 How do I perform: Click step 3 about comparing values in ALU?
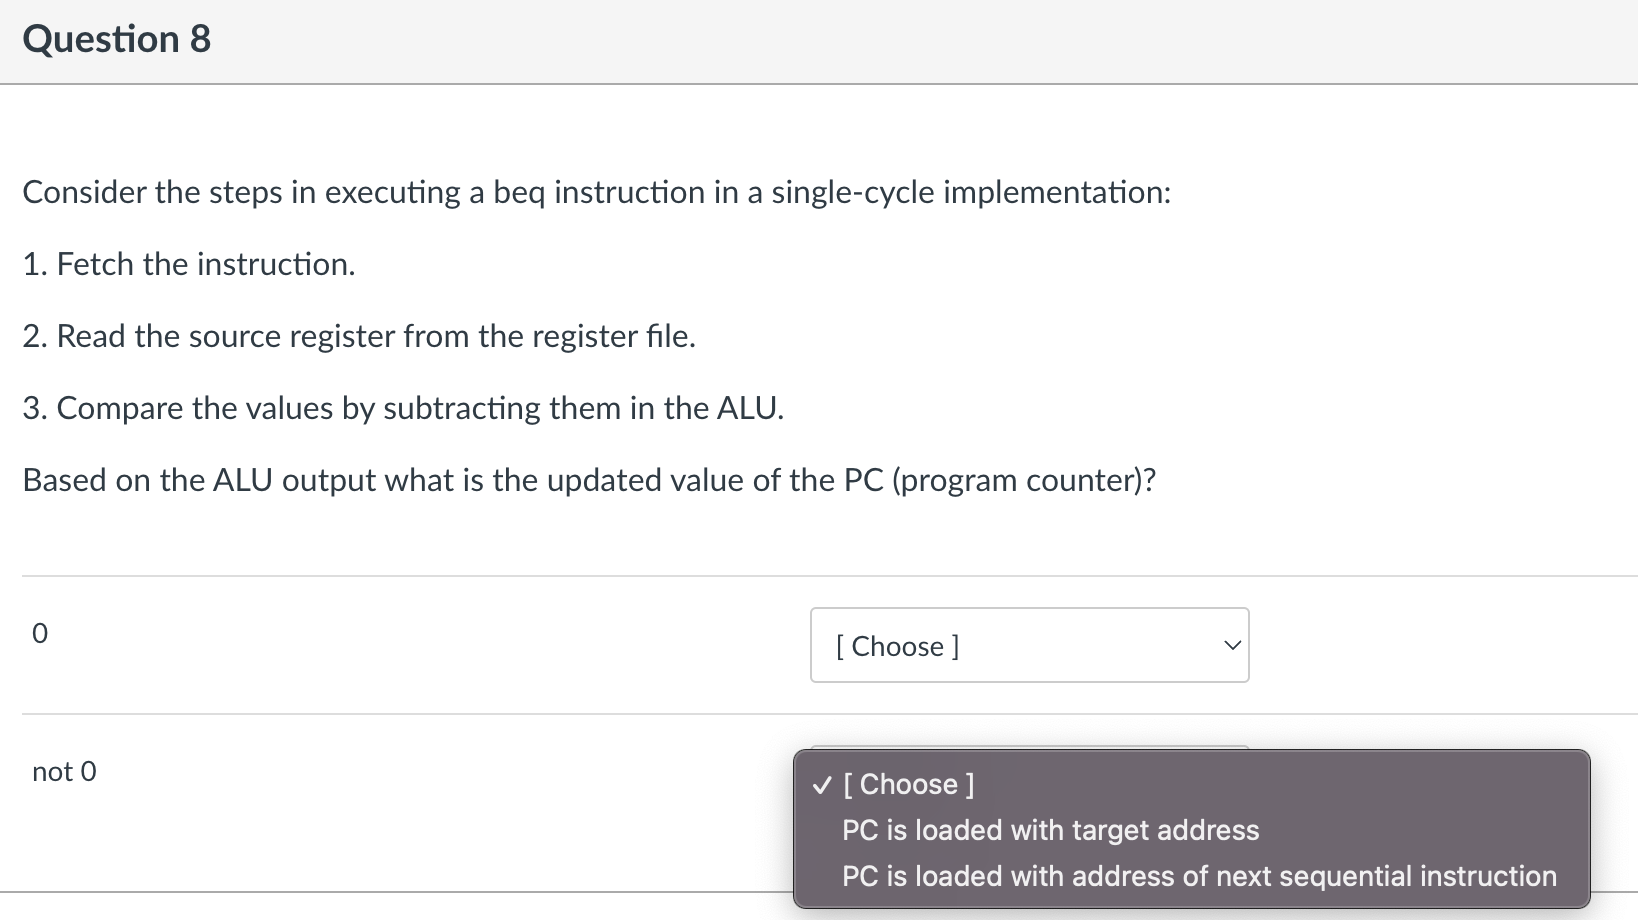(403, 408)
